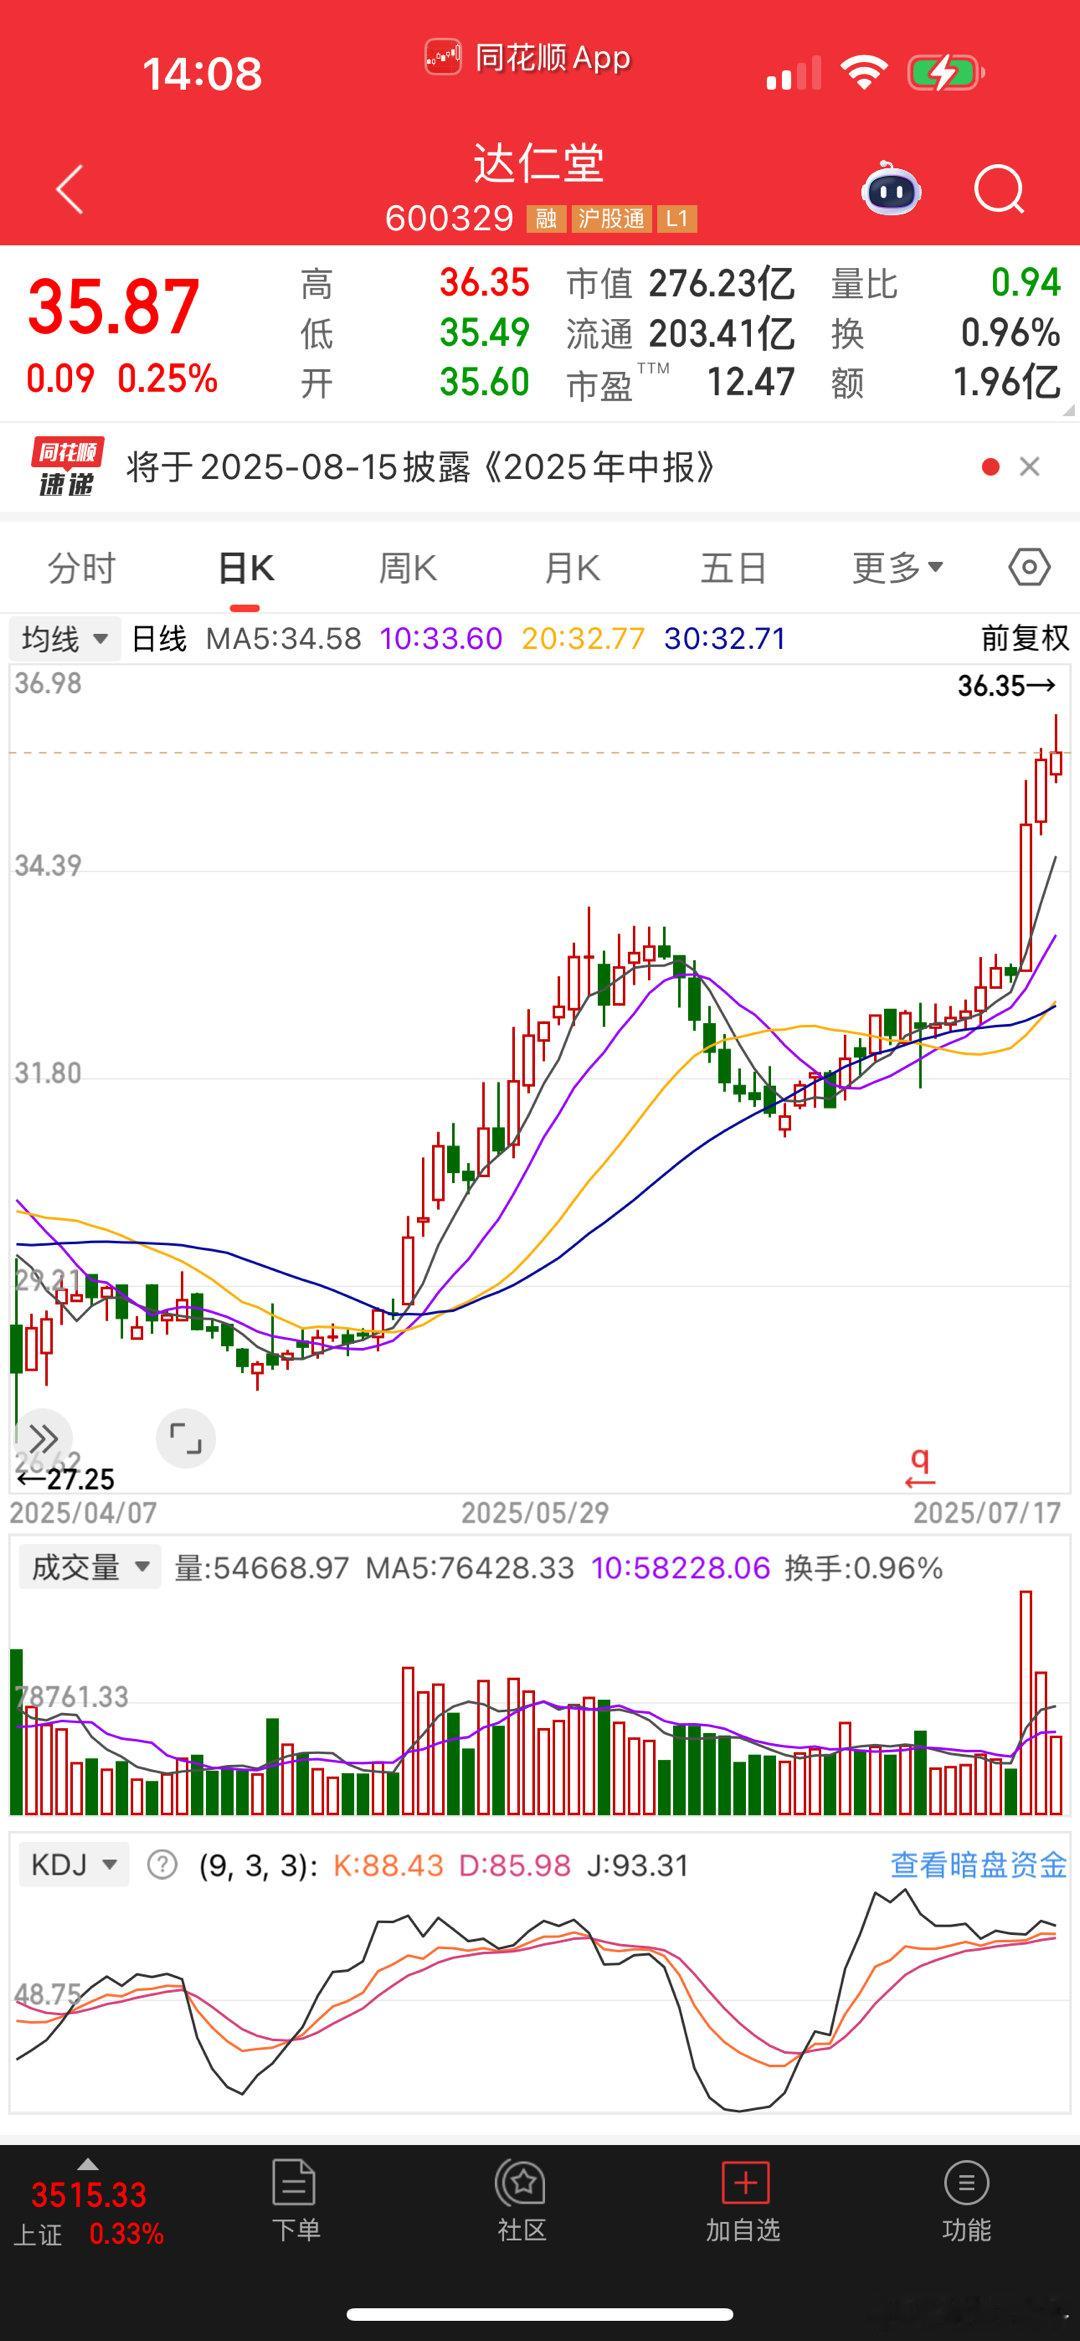Tap the 同花顺速递 logo
The image size is (1080, 2341).
pos(67,466)
